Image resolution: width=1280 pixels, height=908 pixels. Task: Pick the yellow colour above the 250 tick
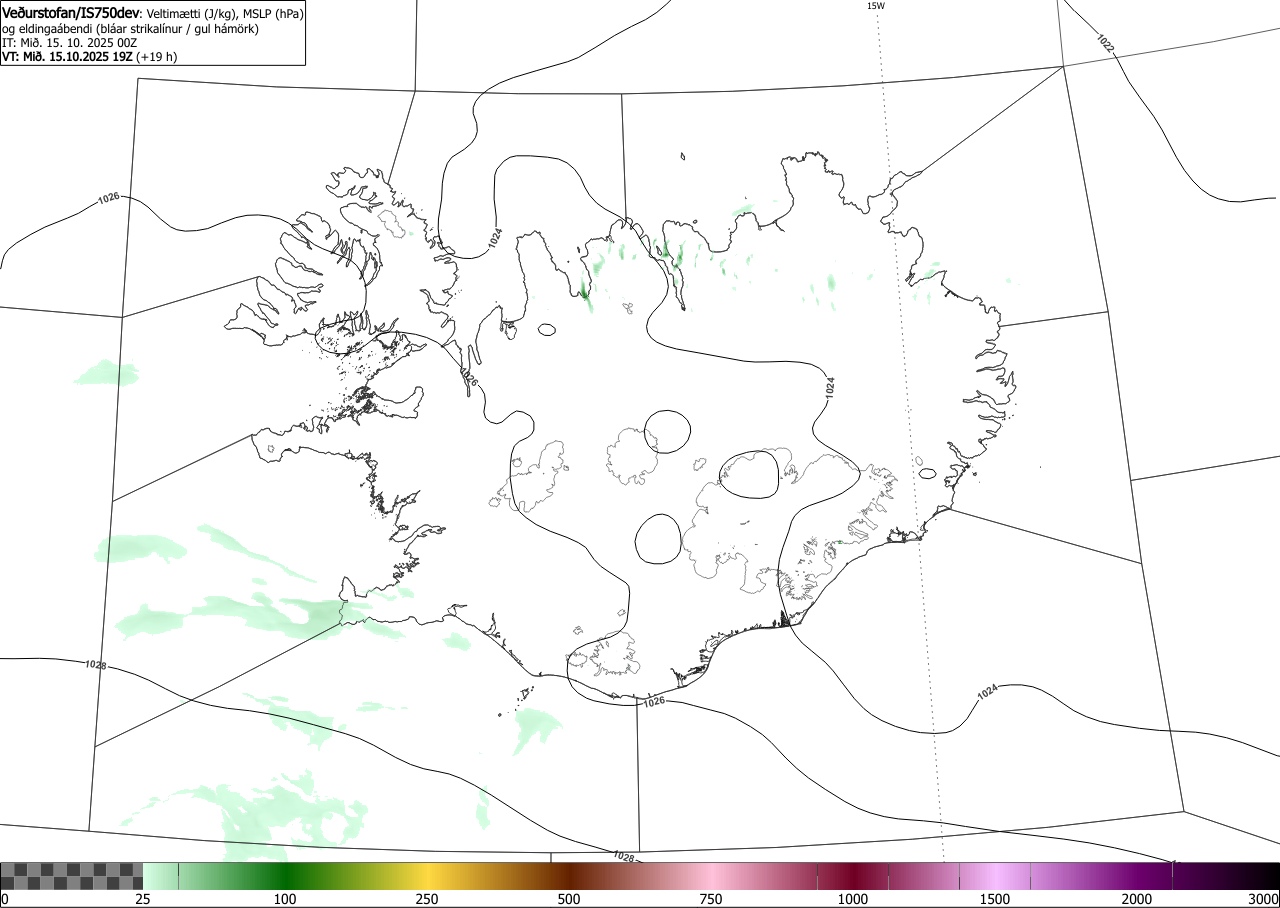click(427, 876)
